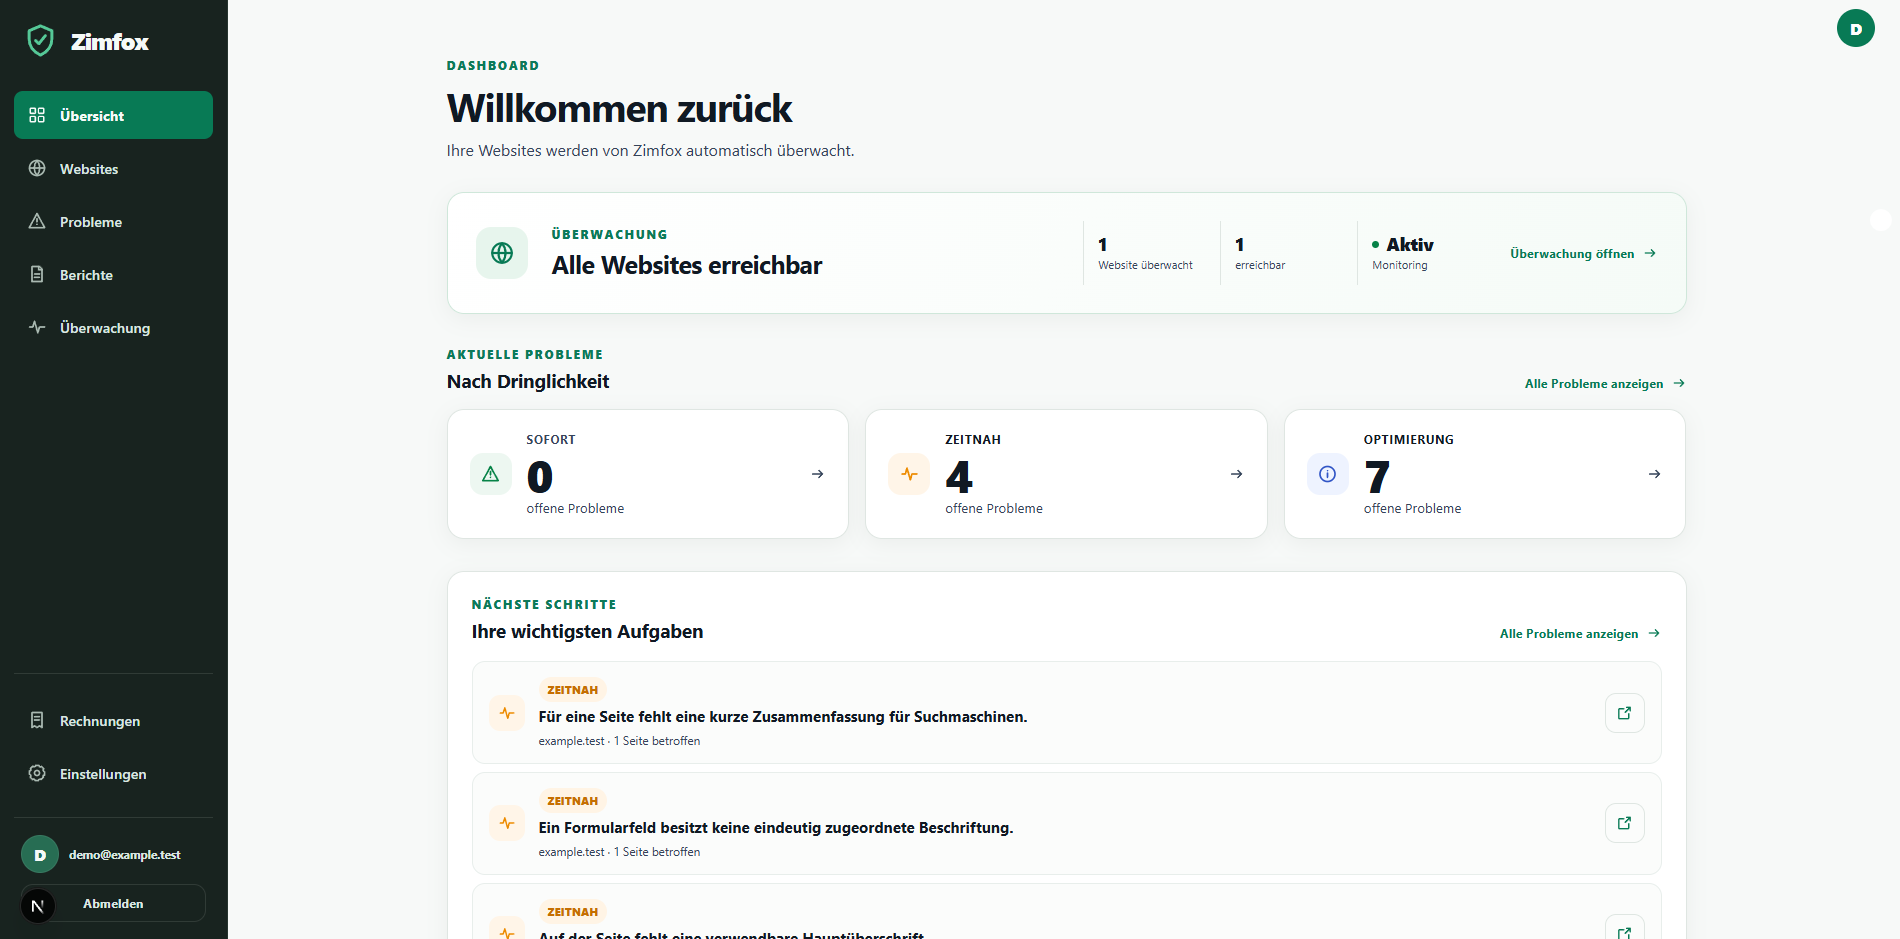This screenshot has height=939, width=1900.
Task: Click the pulse icon of the Formularfeld task
Action: coord(507,823)
